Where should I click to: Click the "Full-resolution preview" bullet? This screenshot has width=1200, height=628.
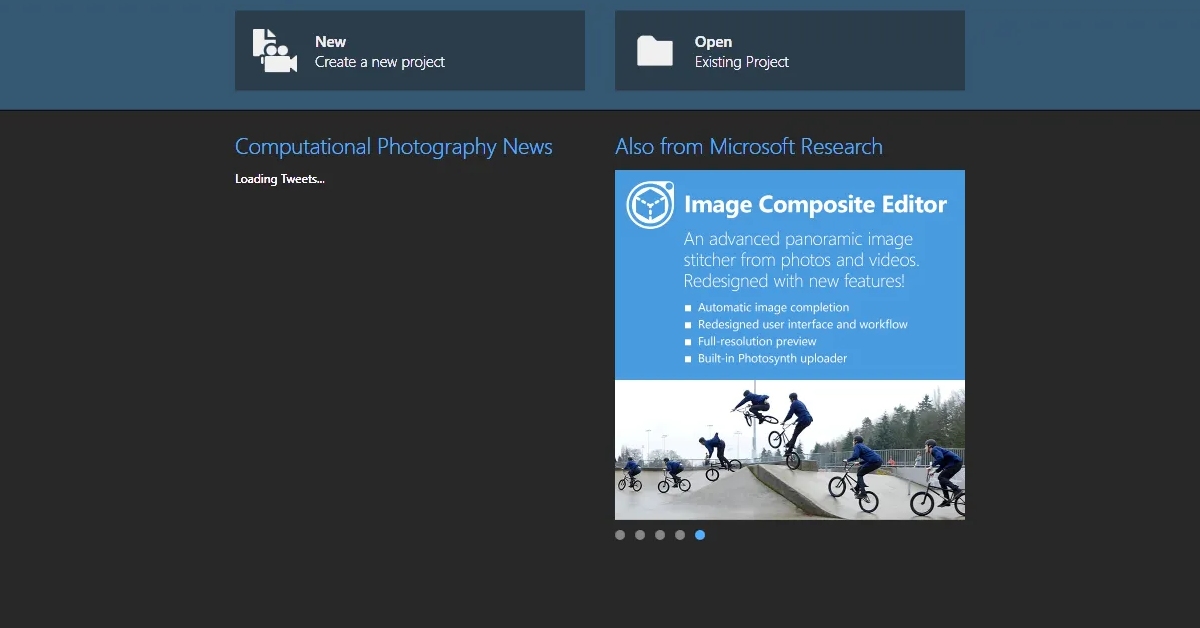point(757,341)
